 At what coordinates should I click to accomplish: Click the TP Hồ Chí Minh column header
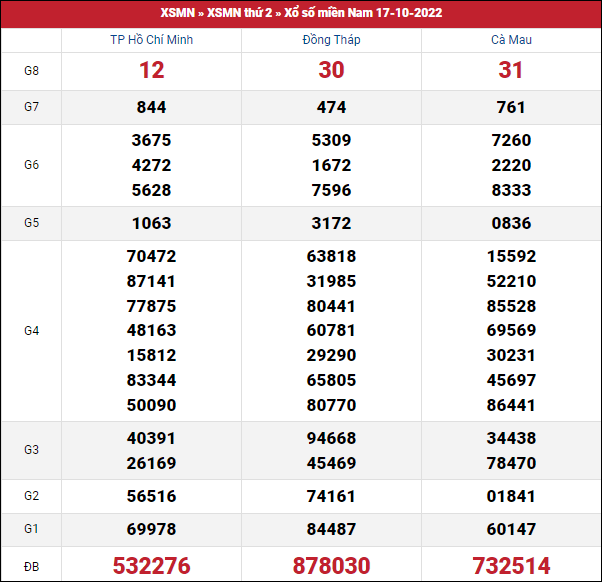151,40
